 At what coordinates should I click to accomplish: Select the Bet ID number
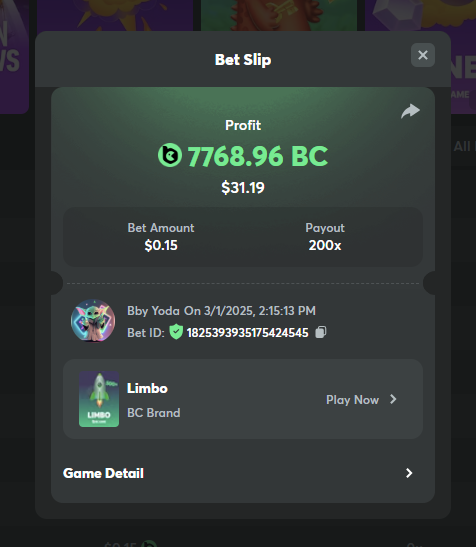[x=247, y=333]
